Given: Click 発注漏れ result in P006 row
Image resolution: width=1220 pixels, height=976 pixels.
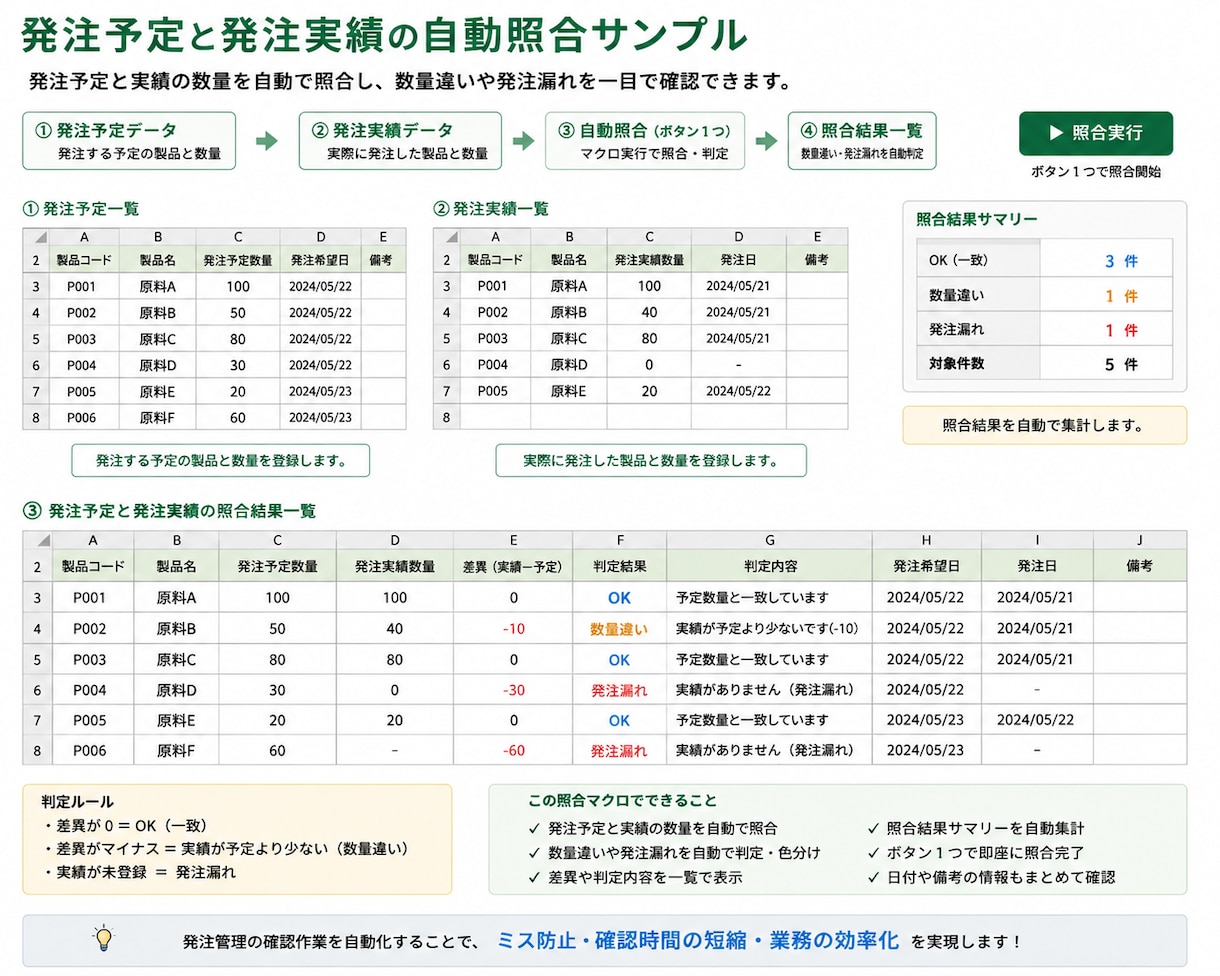Looking at the screenshot, I should 619,750.
